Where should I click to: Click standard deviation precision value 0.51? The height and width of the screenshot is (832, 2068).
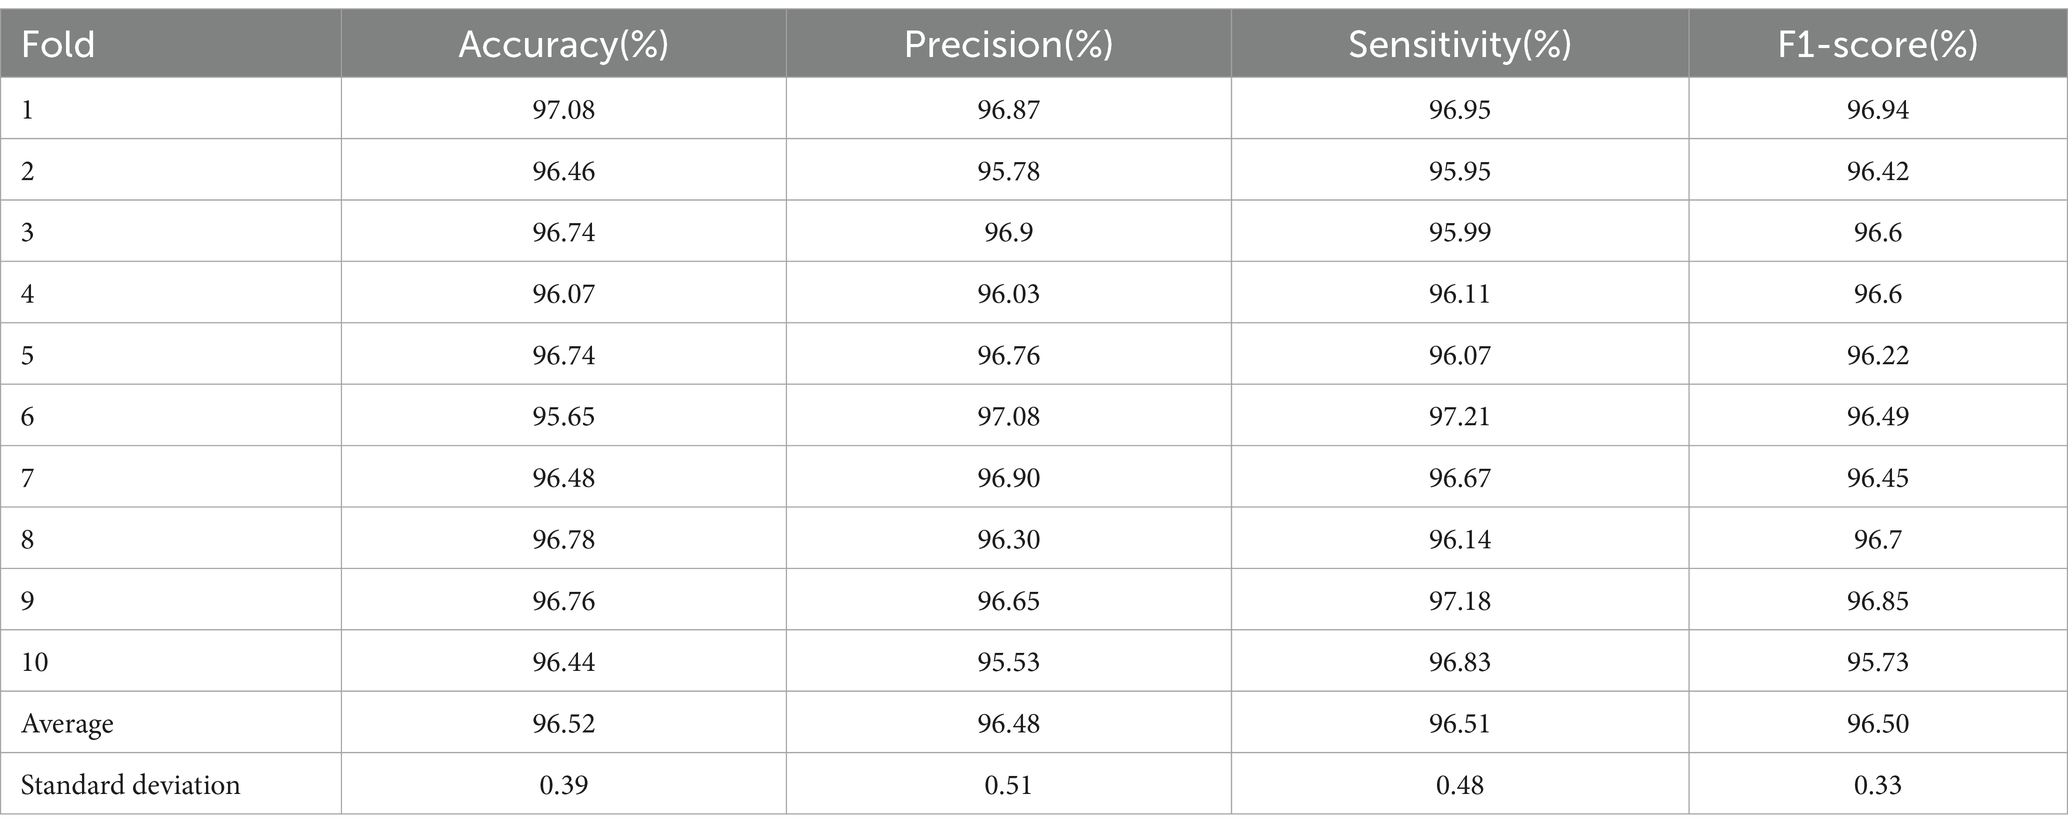tap(1008, 785)
